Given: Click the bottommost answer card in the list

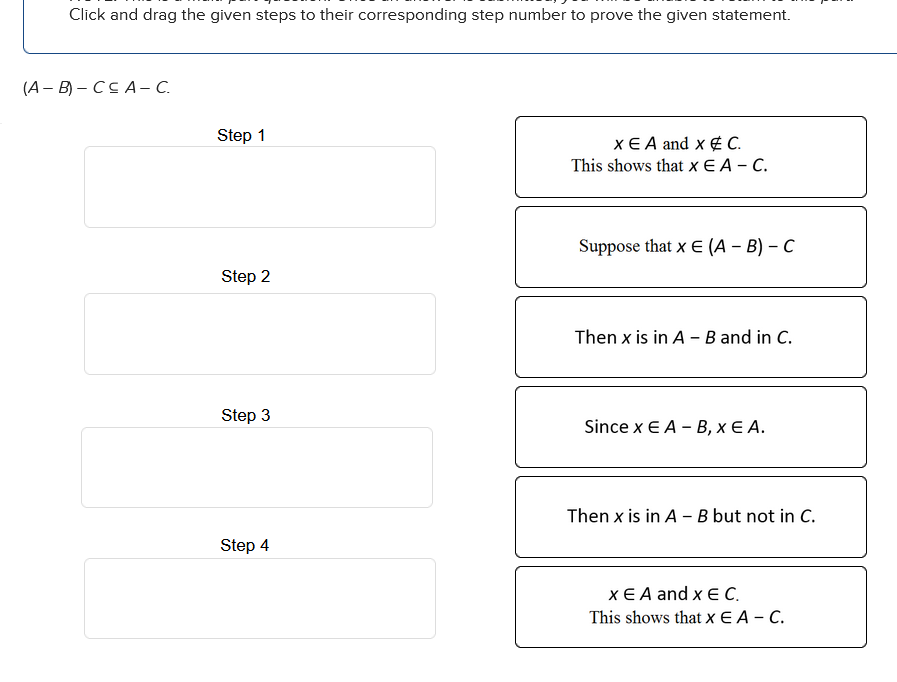Looking at the screenshot, I should point(690,607).
